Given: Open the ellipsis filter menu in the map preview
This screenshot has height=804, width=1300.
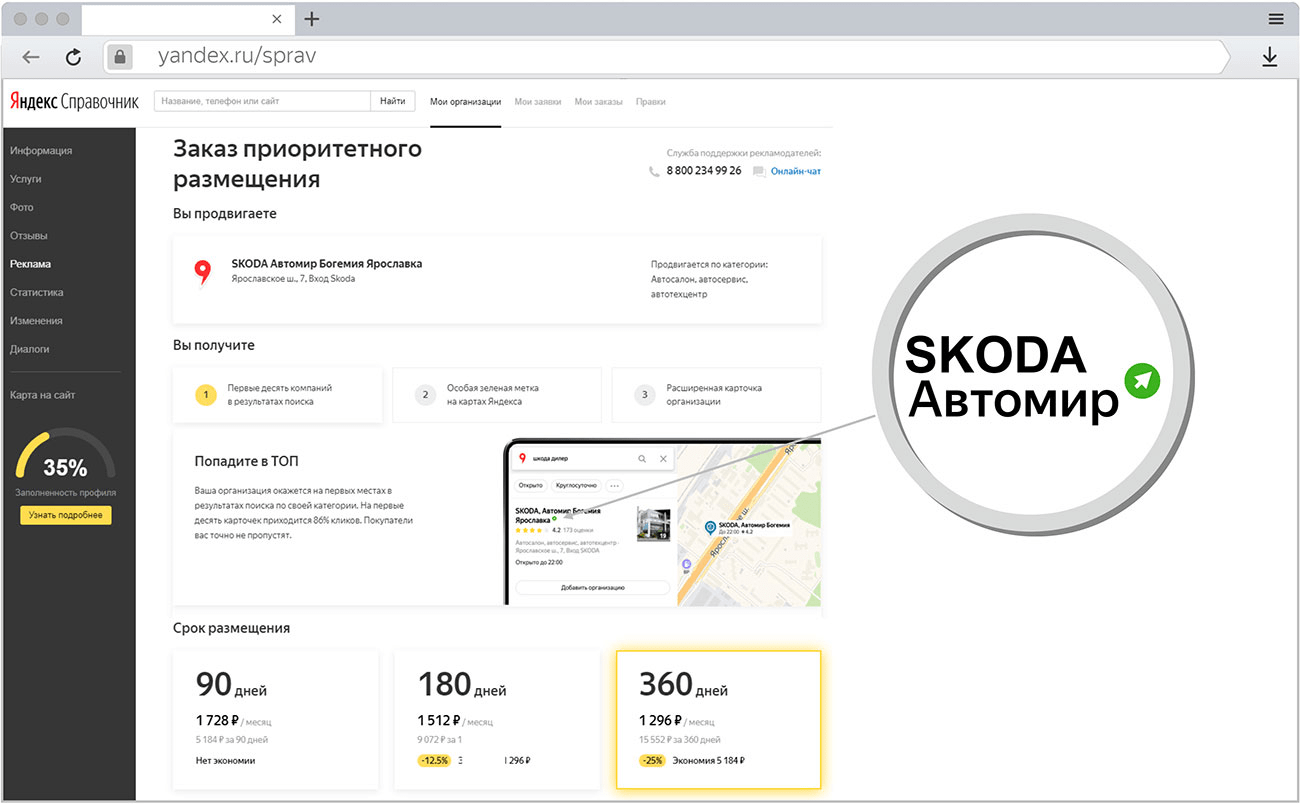Looking at the screenshot, I should pos(613,486).
